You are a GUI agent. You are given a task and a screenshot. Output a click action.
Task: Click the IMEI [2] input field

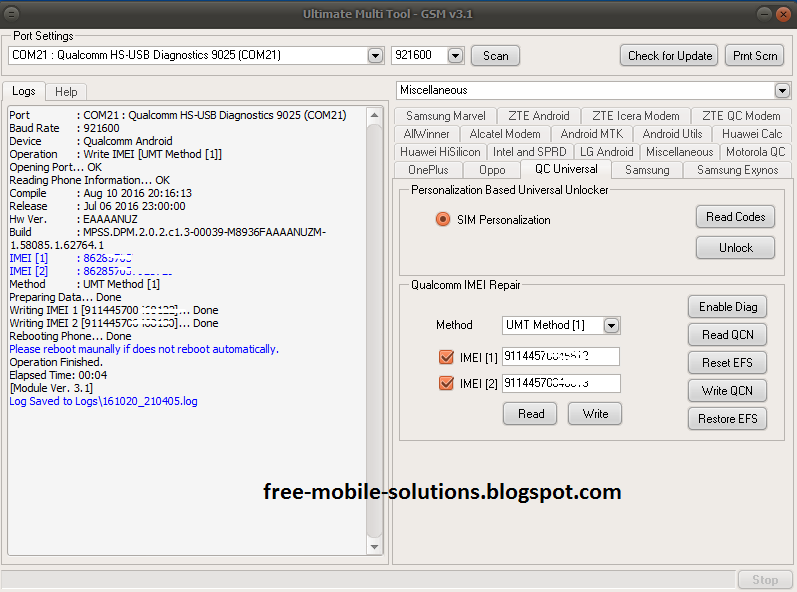point(561,383)
